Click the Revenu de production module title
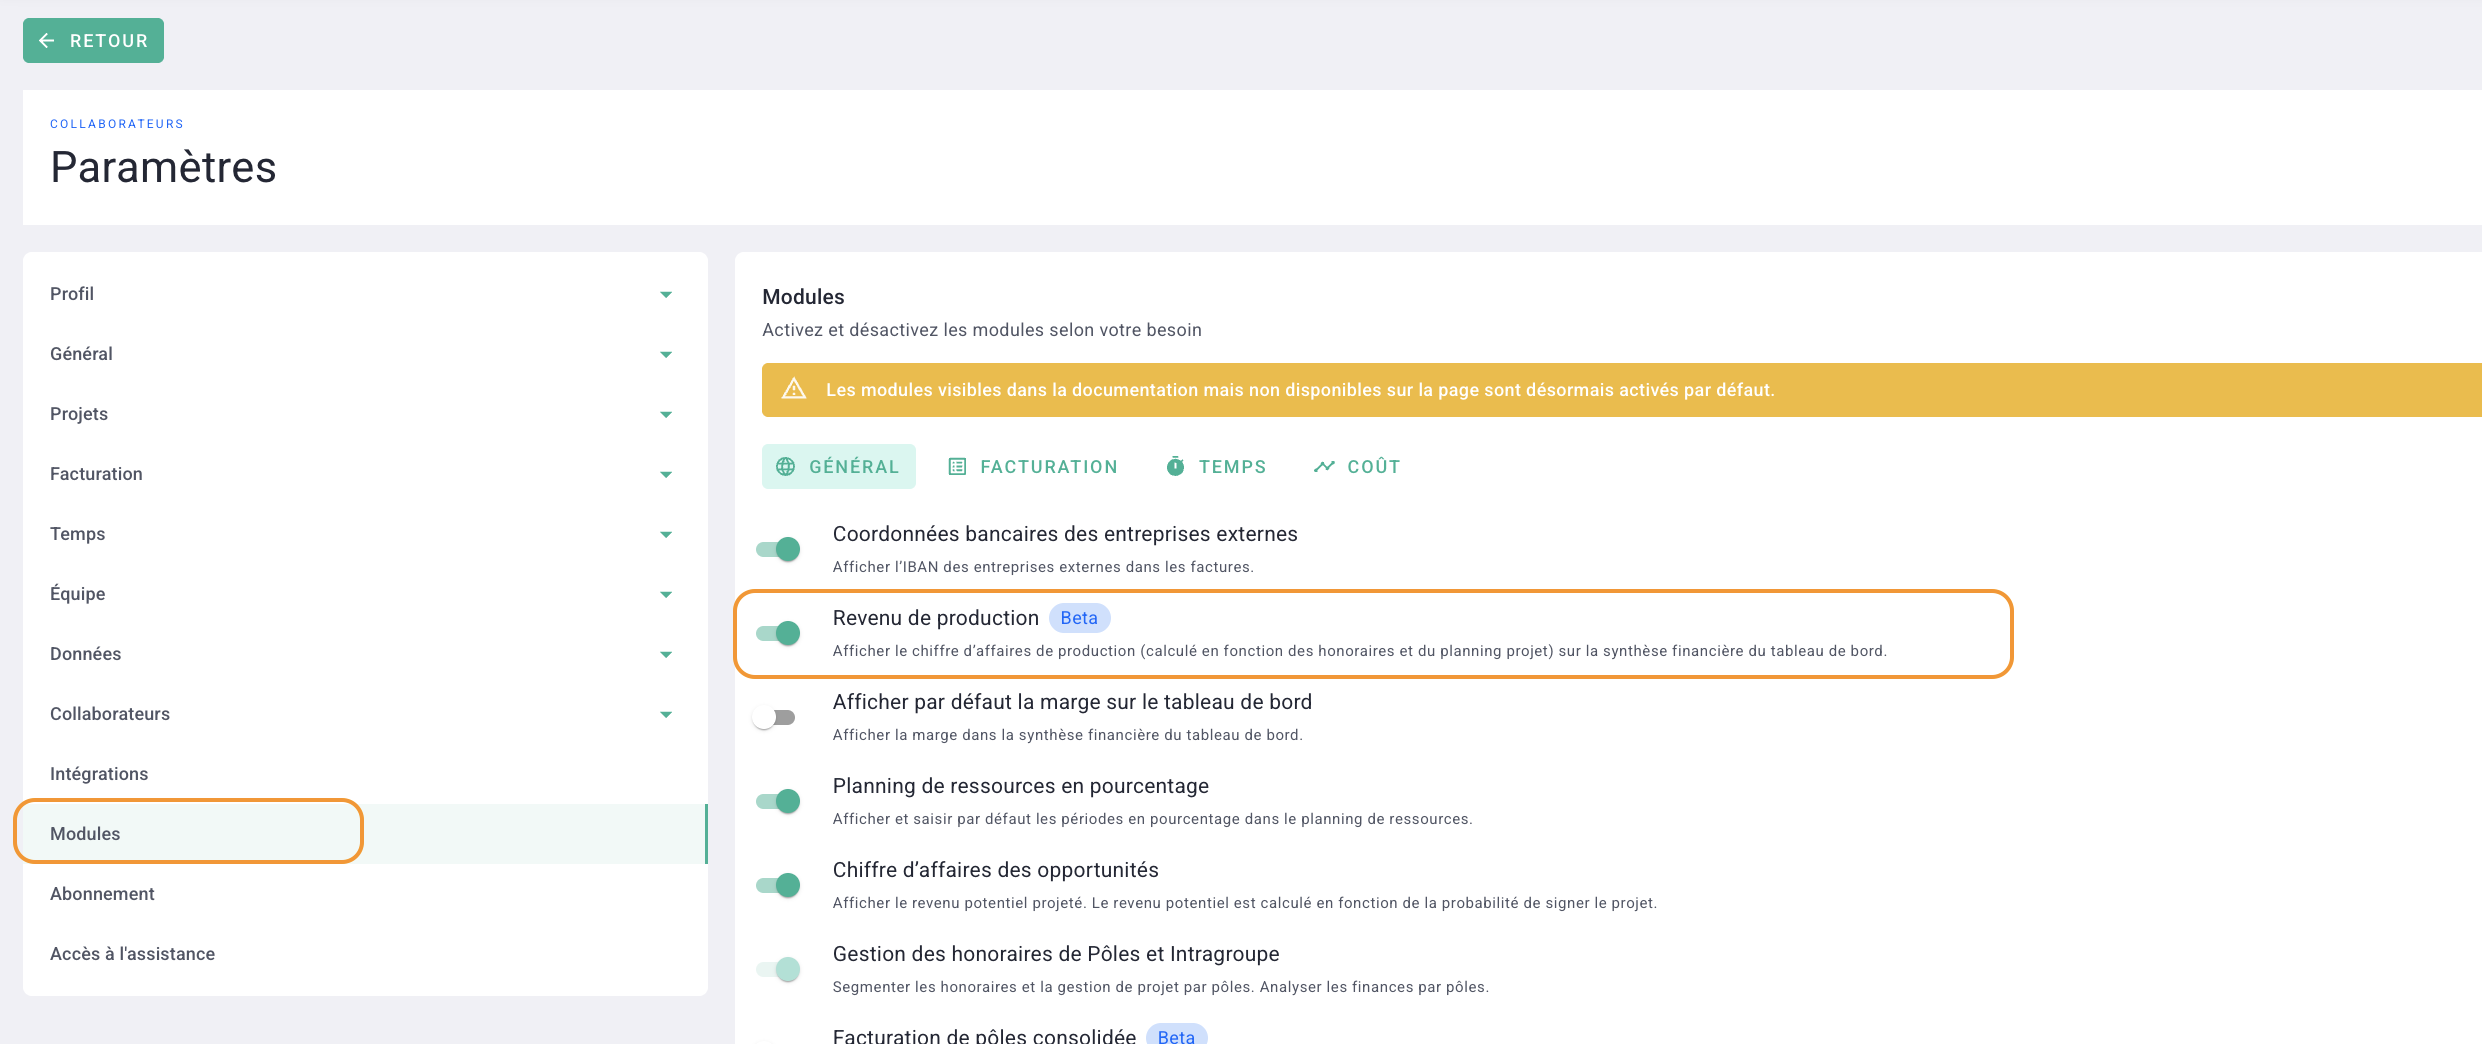Viewport: 2482px width, 1044px height. tap(935, 618)
